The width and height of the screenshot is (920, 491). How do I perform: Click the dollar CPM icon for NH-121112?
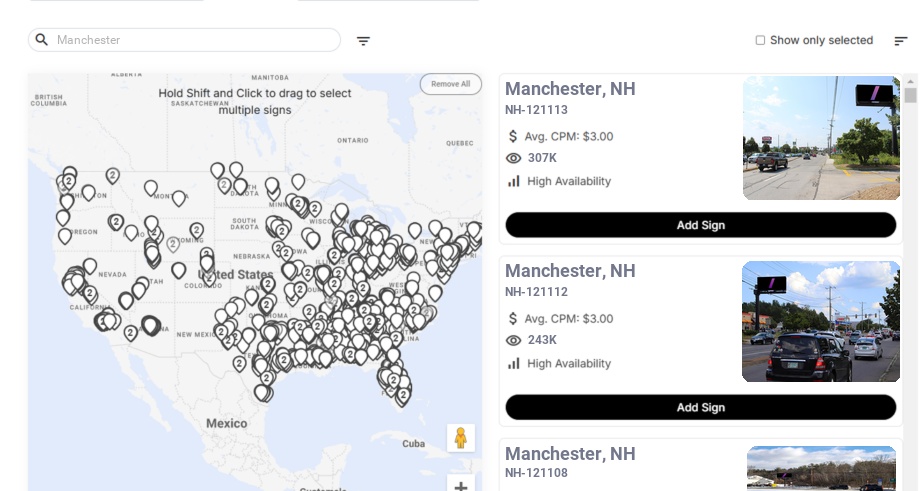pos(513,319)
